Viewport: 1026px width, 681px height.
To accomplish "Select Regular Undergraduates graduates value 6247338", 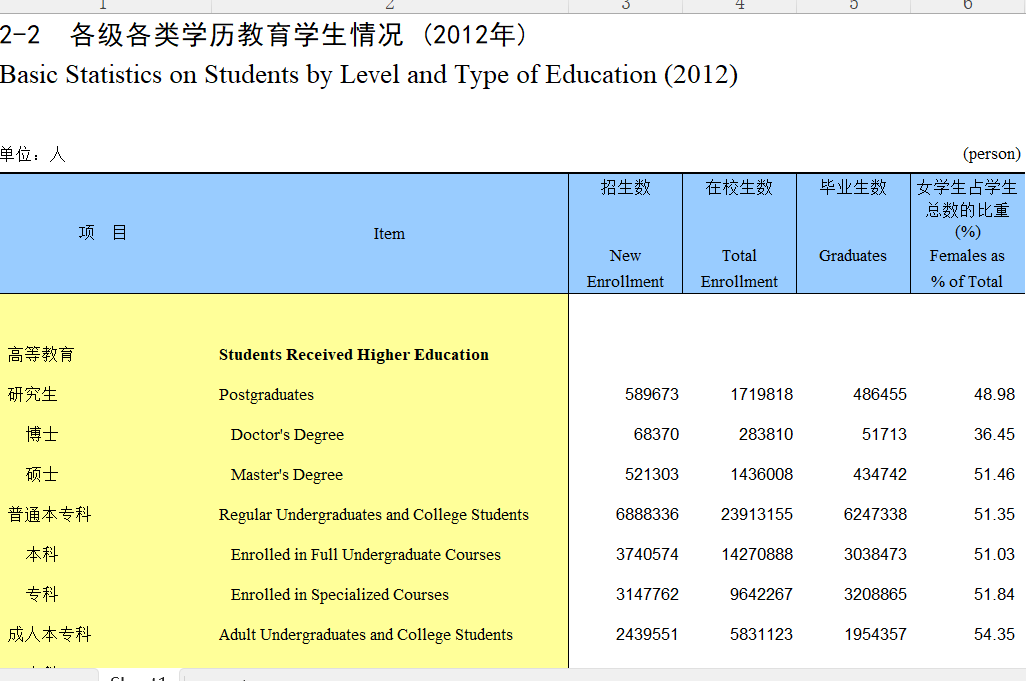I will pos(876,514).
